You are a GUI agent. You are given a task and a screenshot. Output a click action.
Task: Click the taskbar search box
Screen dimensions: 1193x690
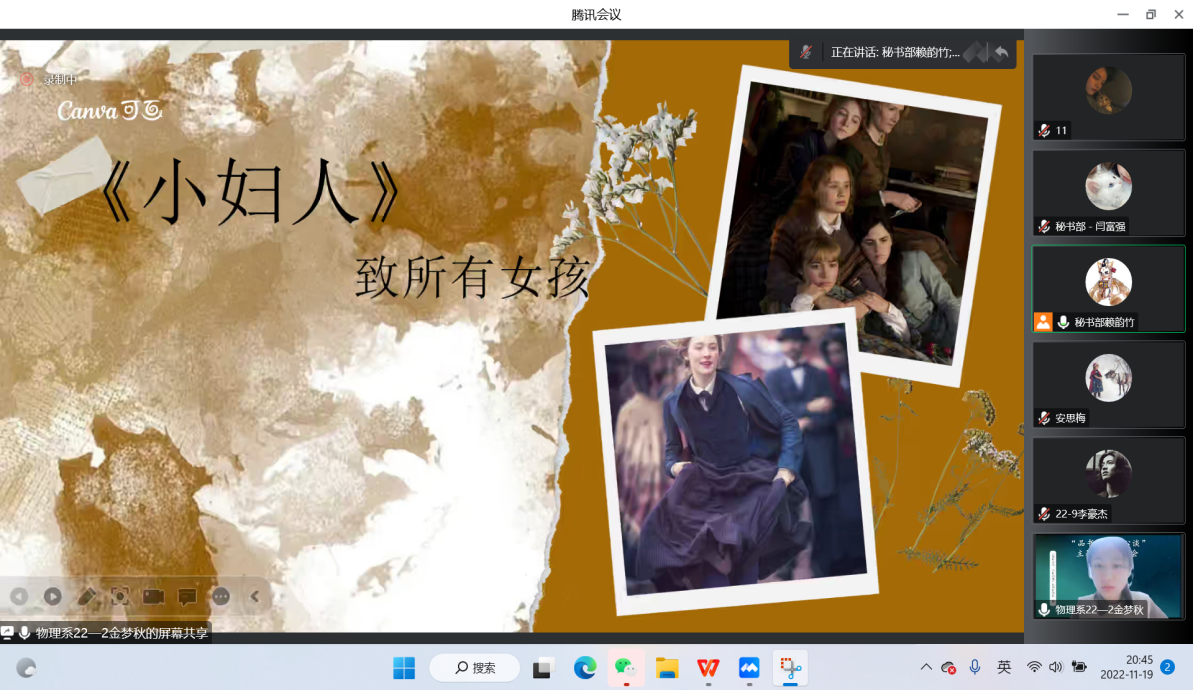click(474, 667)
